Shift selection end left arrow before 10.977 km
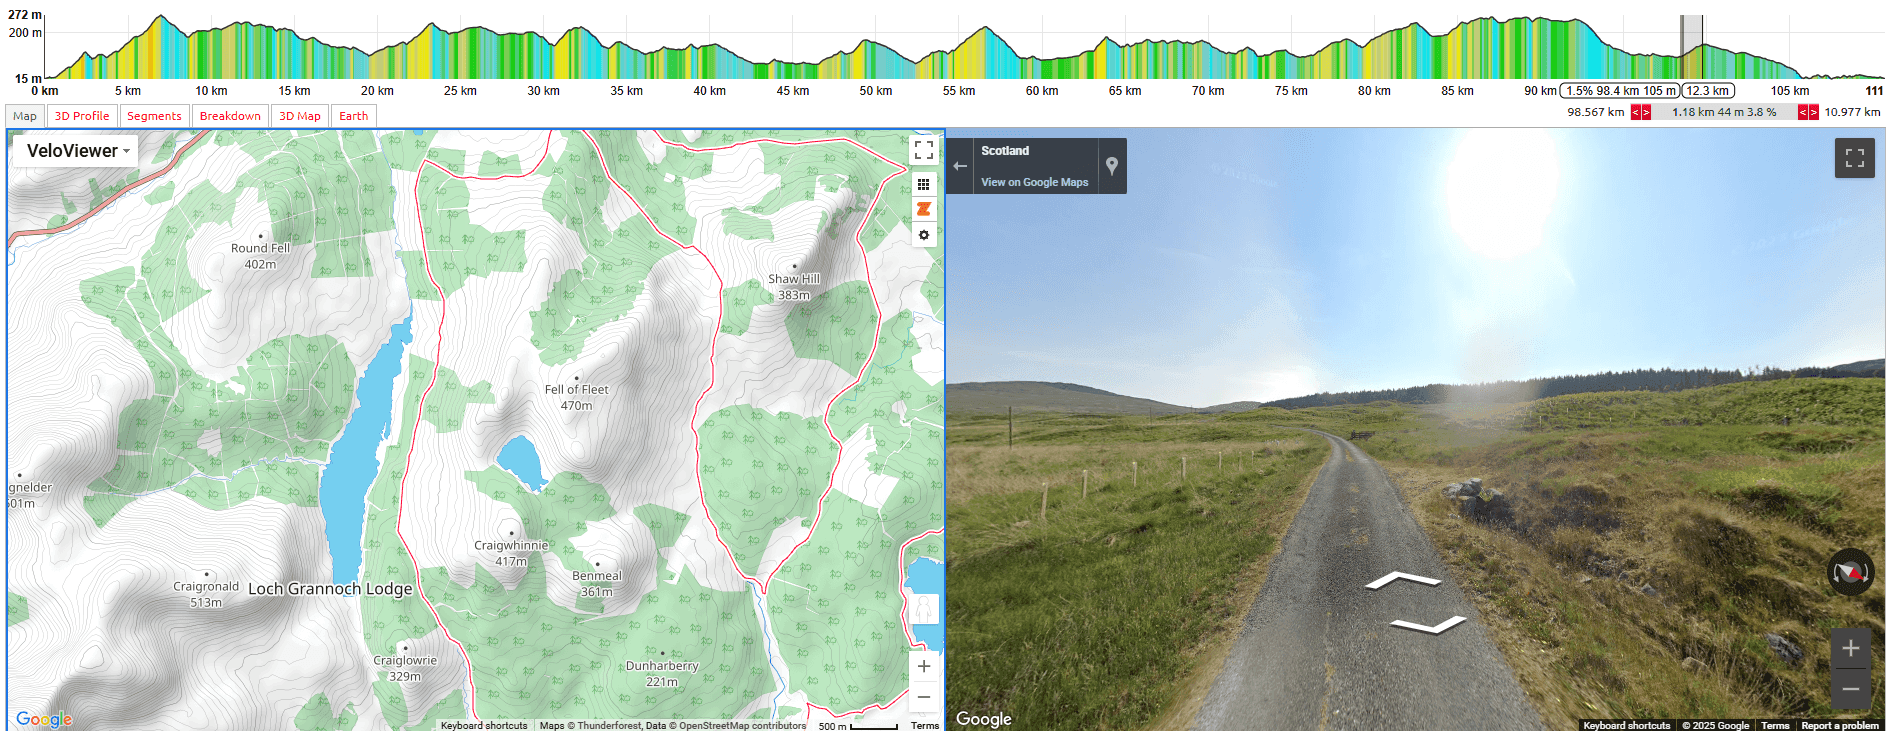This screenshot has width=1889, height=731. click(x=1803, y=112)
